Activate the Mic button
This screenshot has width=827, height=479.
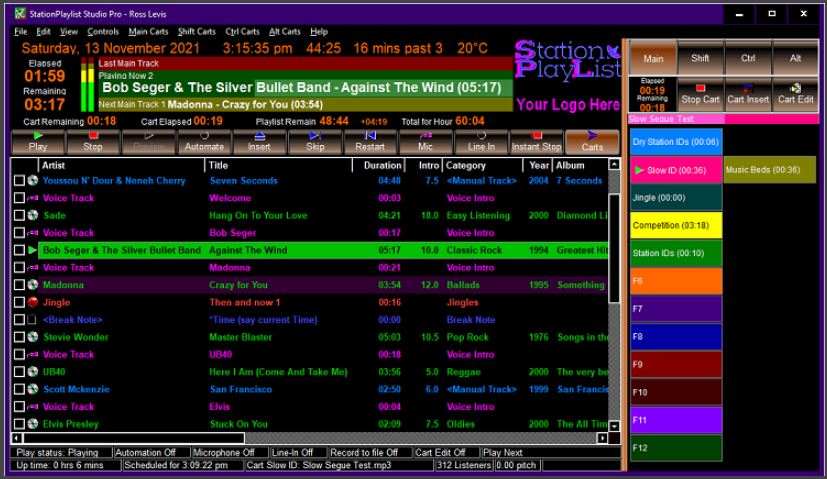(425, 141)
